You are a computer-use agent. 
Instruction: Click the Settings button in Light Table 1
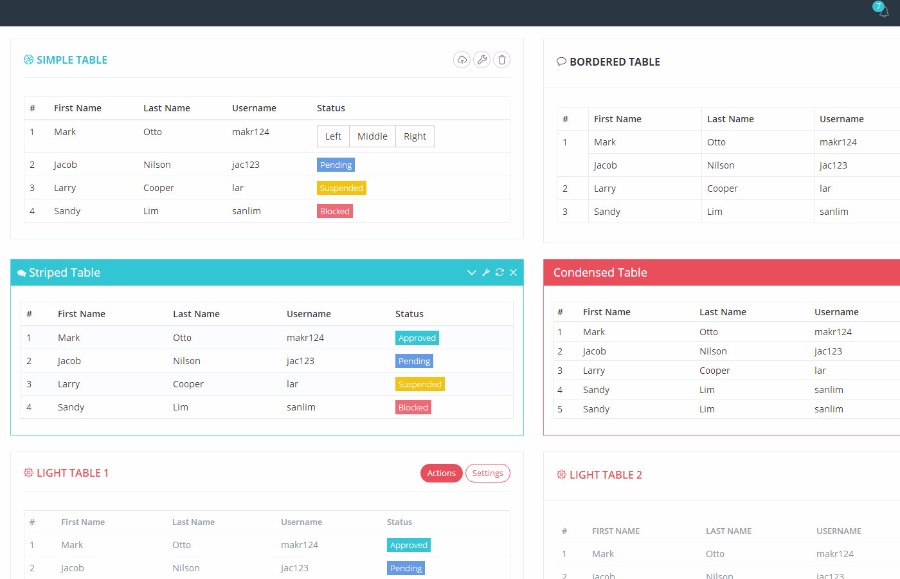(x=488, y=473)
